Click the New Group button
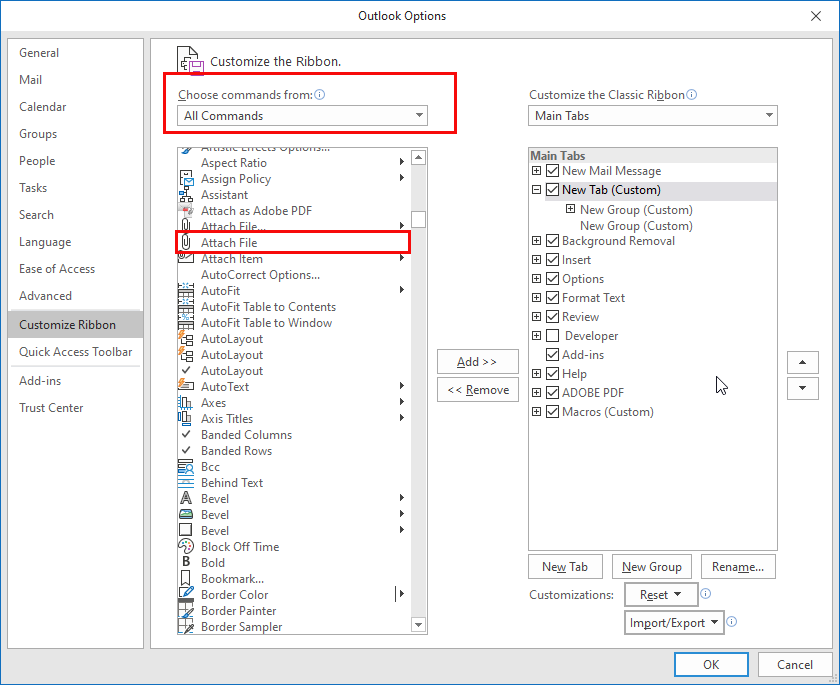 click(x=651, y=567)
